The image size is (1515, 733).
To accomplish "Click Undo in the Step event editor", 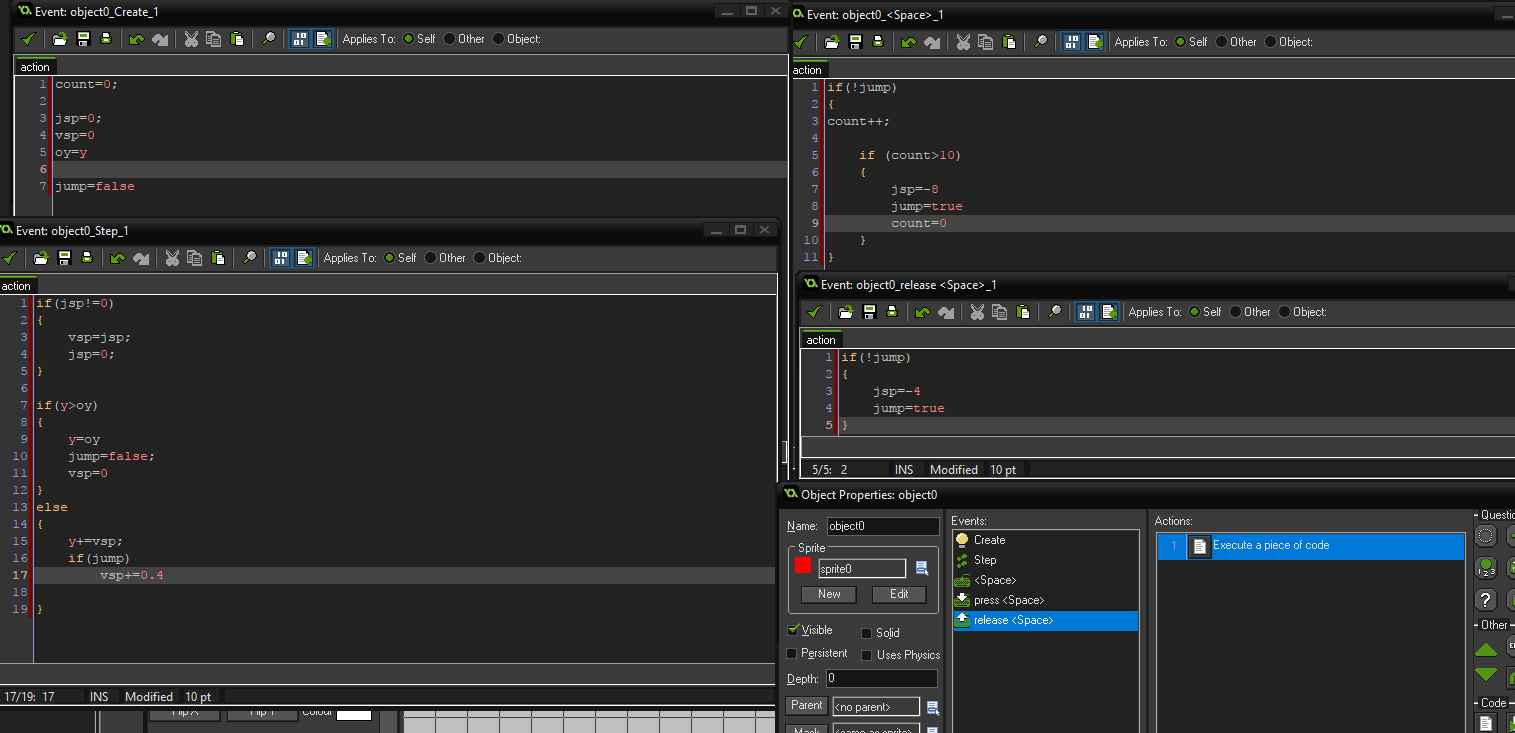I will (x=118, y=258).
